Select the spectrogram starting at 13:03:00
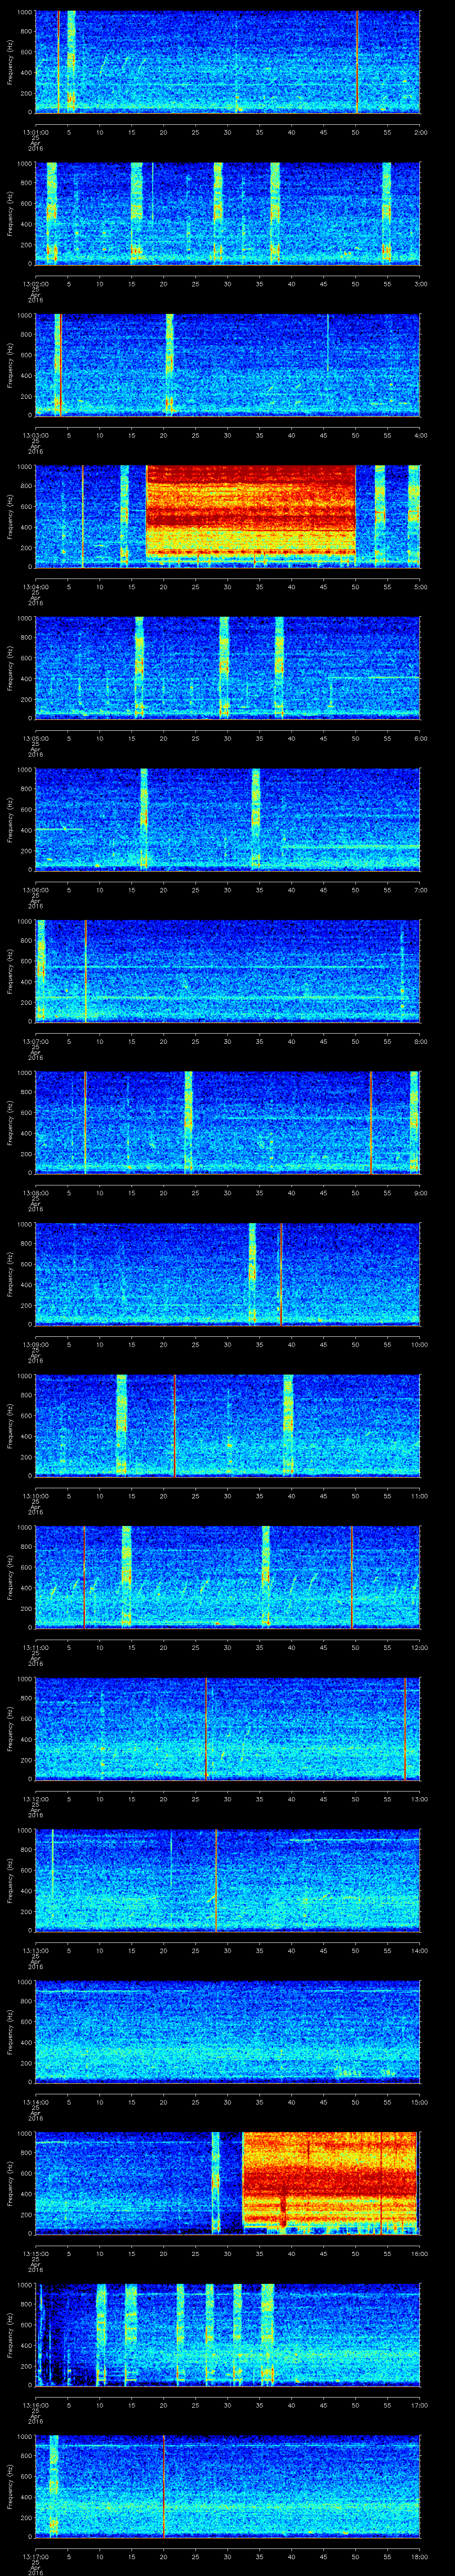This screenshot has height=2576, width=455. [x=227, y=365]
